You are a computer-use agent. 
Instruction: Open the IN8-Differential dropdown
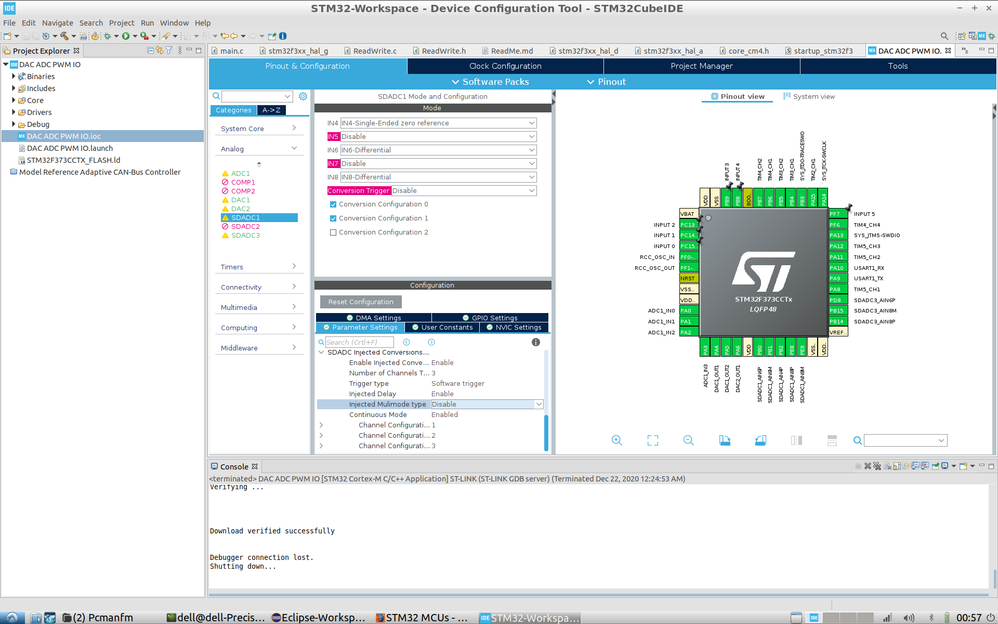(438, 177)
